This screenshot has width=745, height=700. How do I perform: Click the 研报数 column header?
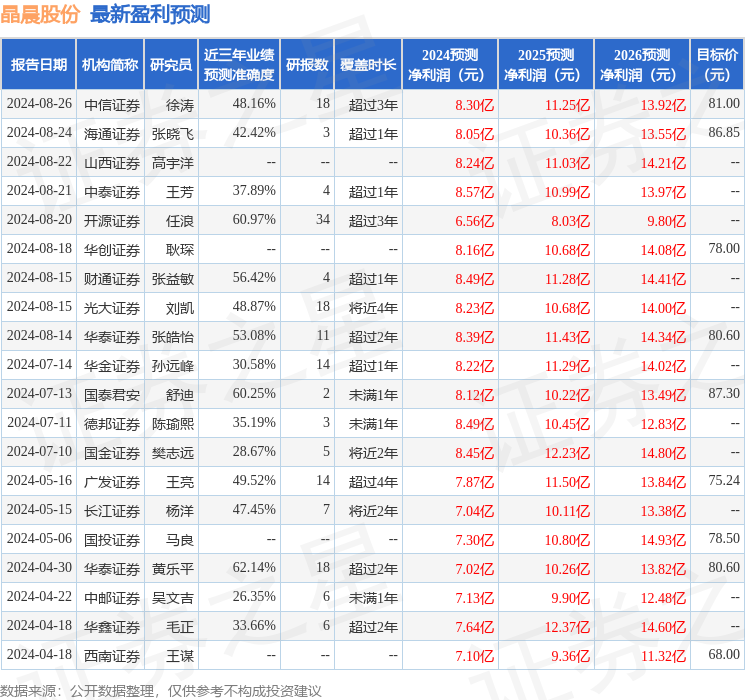pyautogui.click(x=307, y=65)
